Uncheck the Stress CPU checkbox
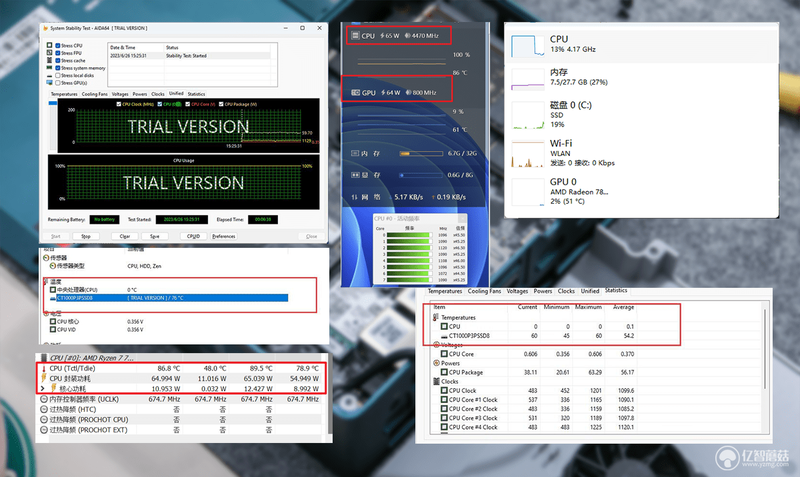Viewport: 800px width, 477px height. click(x=58, y=45)
